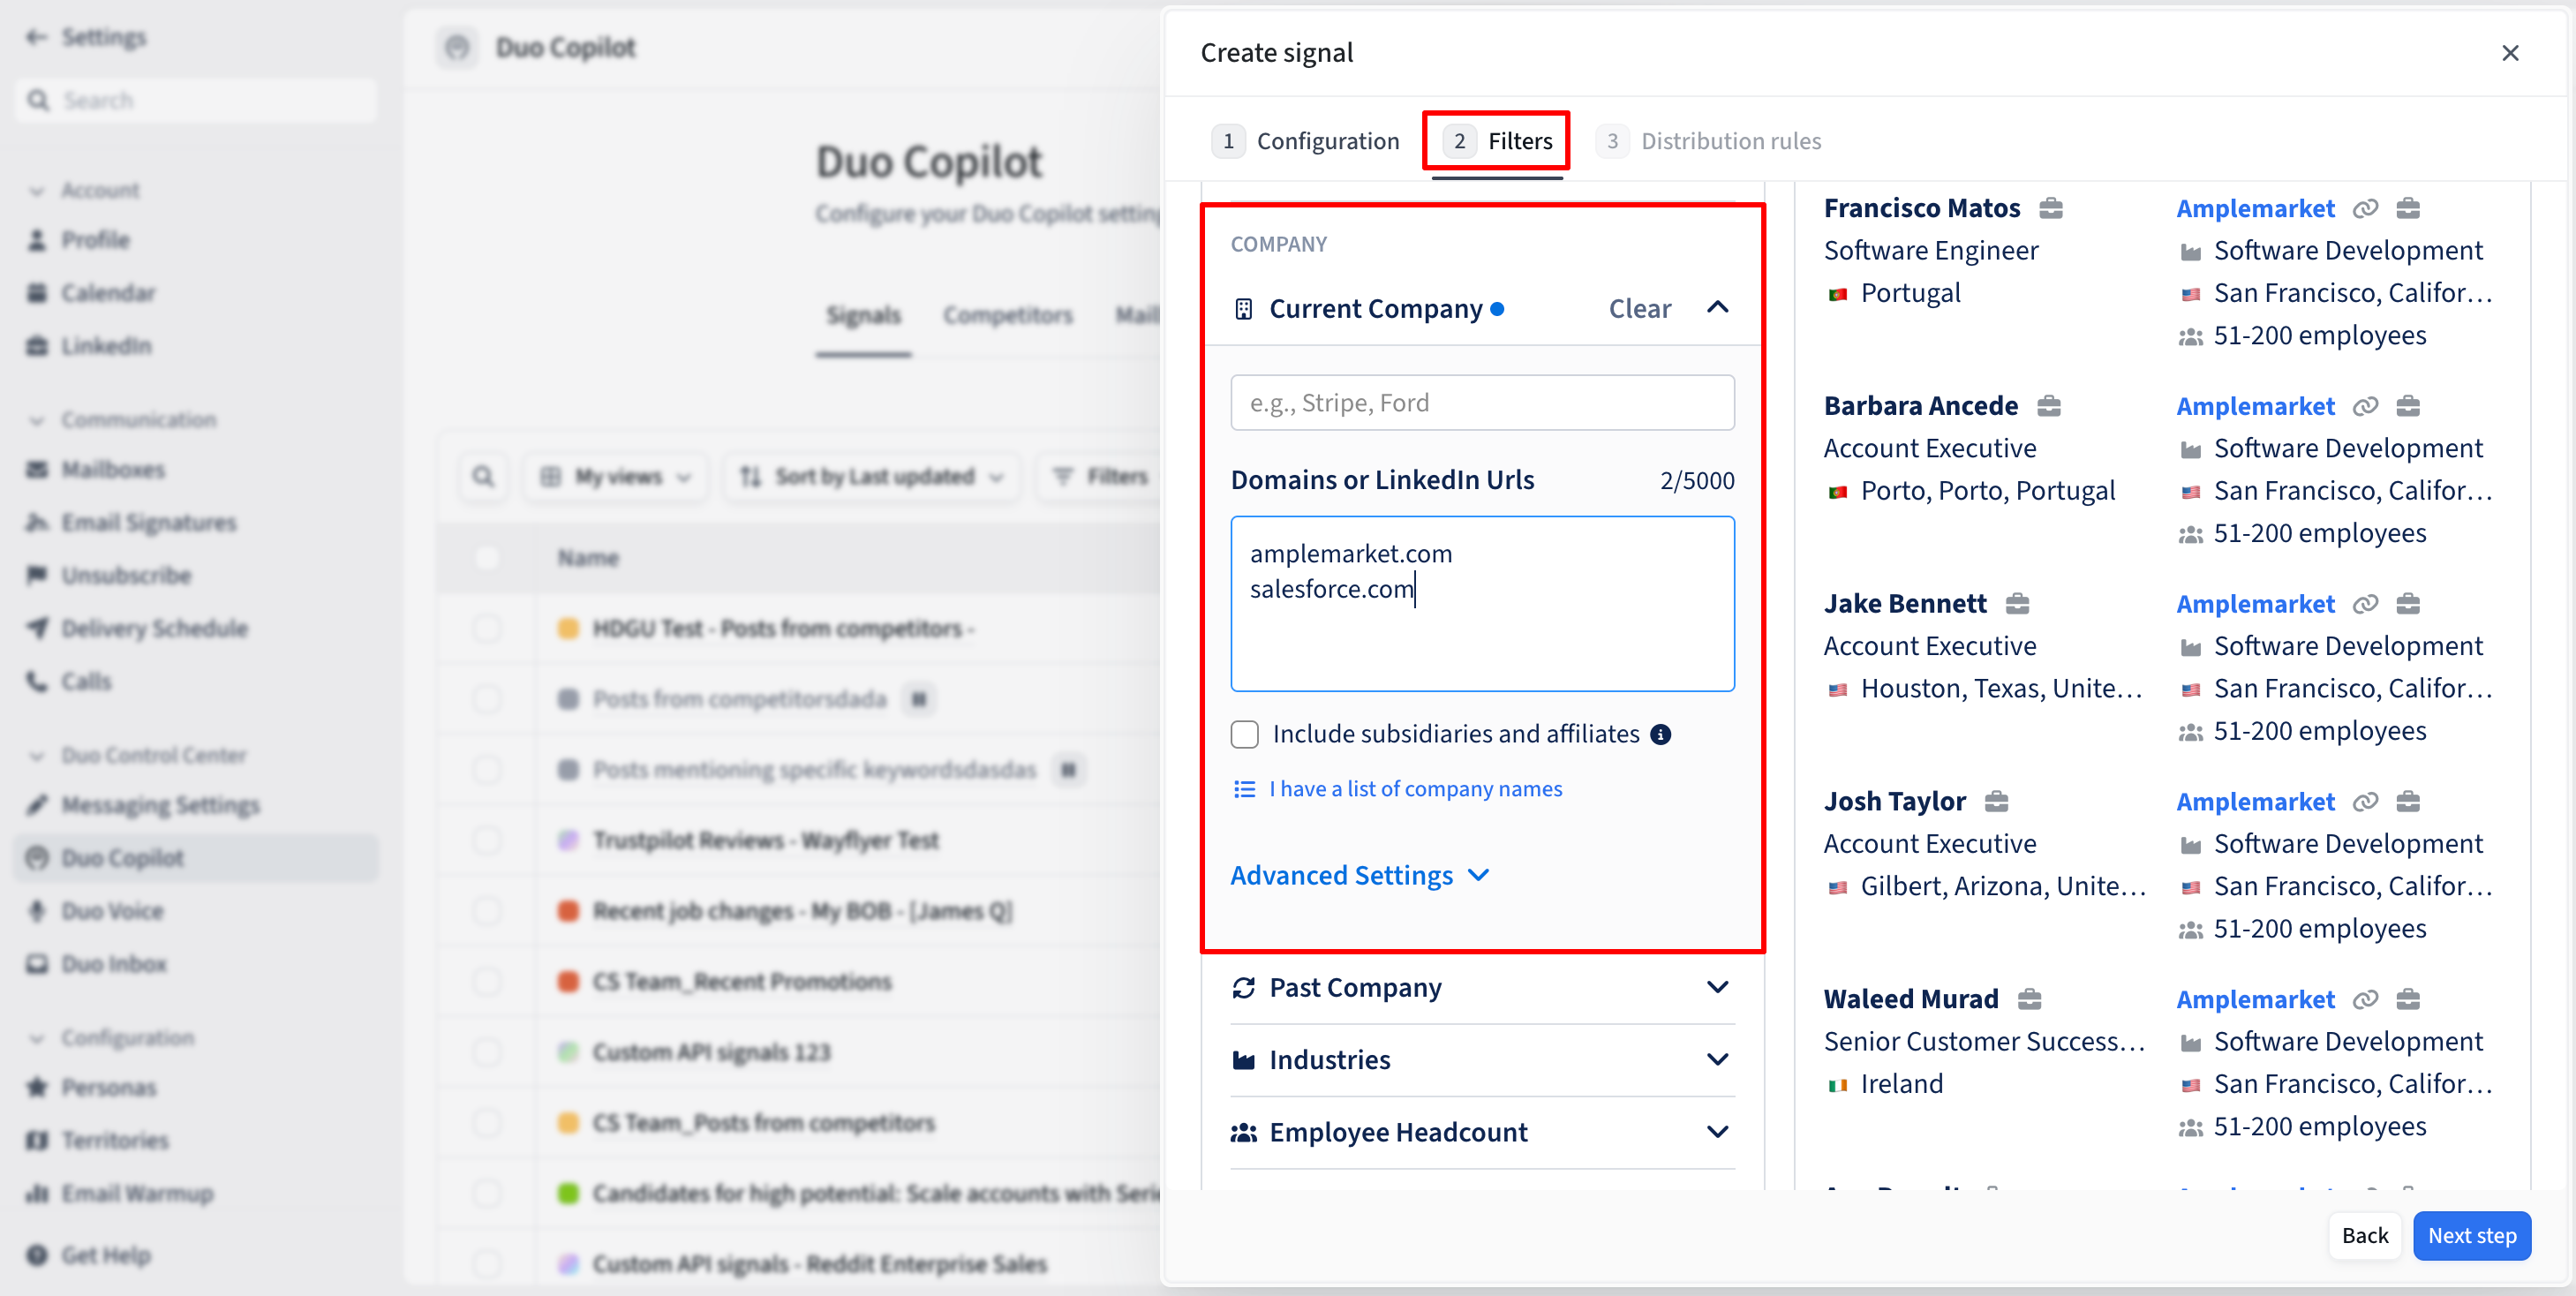Click the Next step button
The image size is (2576, 1296).
tap(2471, 1235)
